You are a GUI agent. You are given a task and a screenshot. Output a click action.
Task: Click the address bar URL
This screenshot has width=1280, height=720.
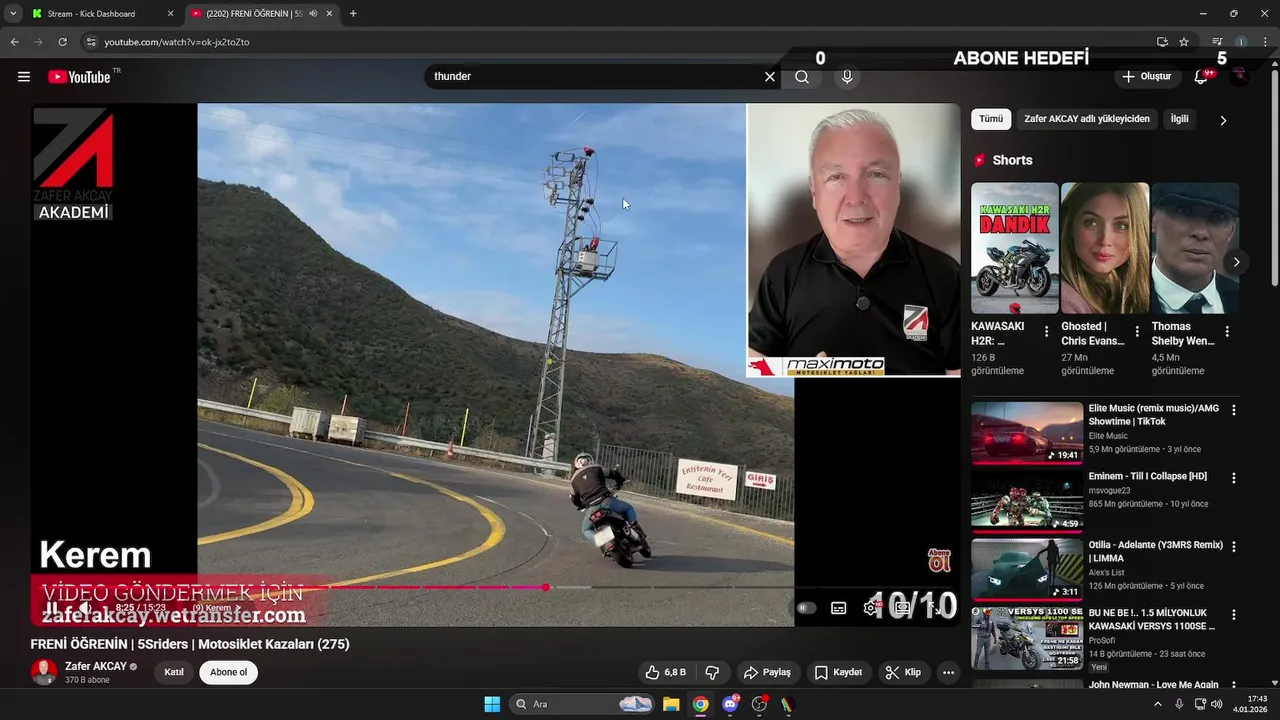[x=177, y=42]
